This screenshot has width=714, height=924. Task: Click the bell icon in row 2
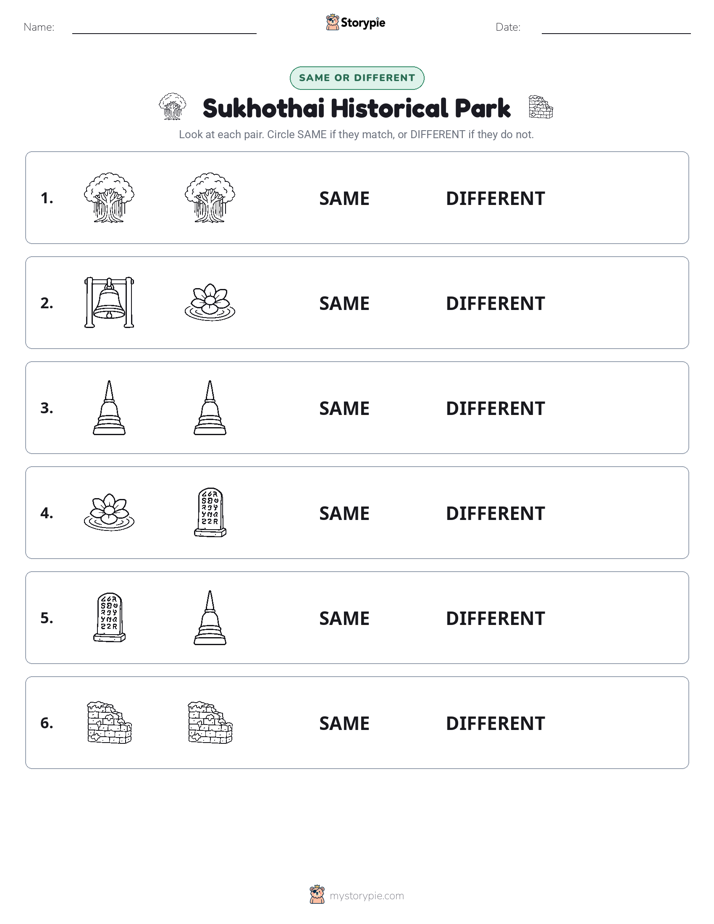109,302
